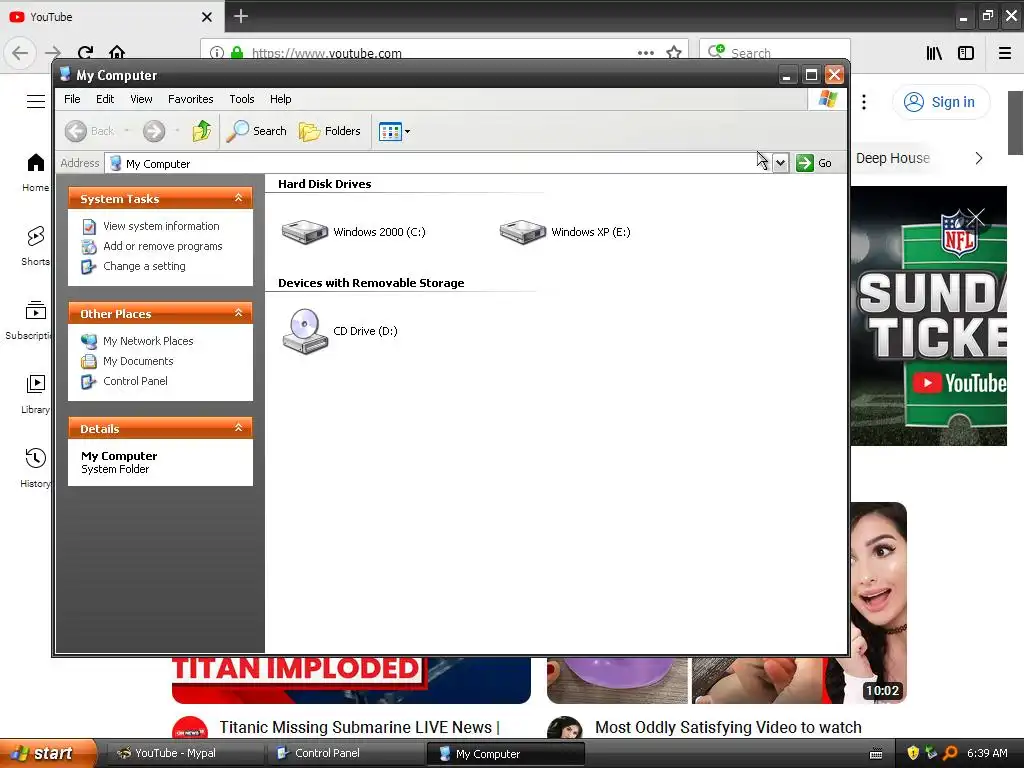The image size is (1024, 768).
Task: Select the Deep House filter chip
Action: pos(893,158)
